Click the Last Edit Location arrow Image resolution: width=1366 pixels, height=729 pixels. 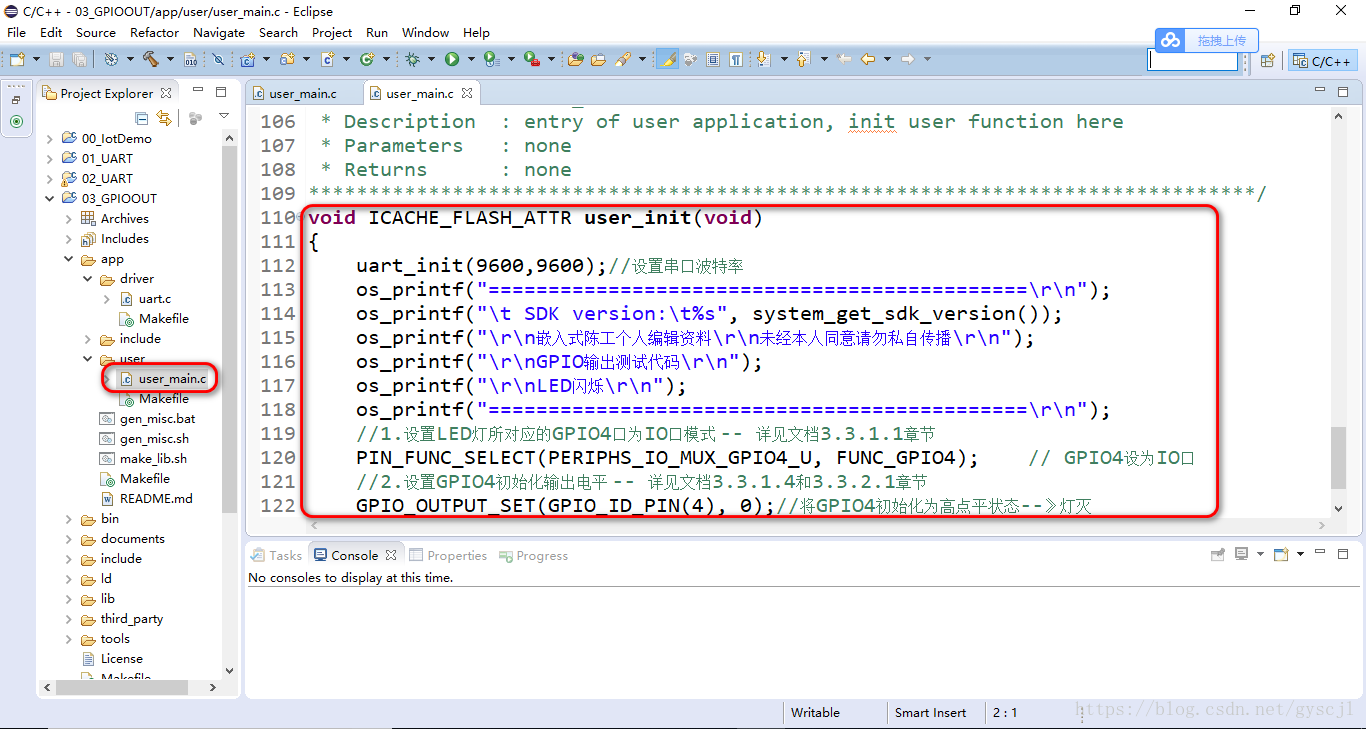click(x=843, y=59)
